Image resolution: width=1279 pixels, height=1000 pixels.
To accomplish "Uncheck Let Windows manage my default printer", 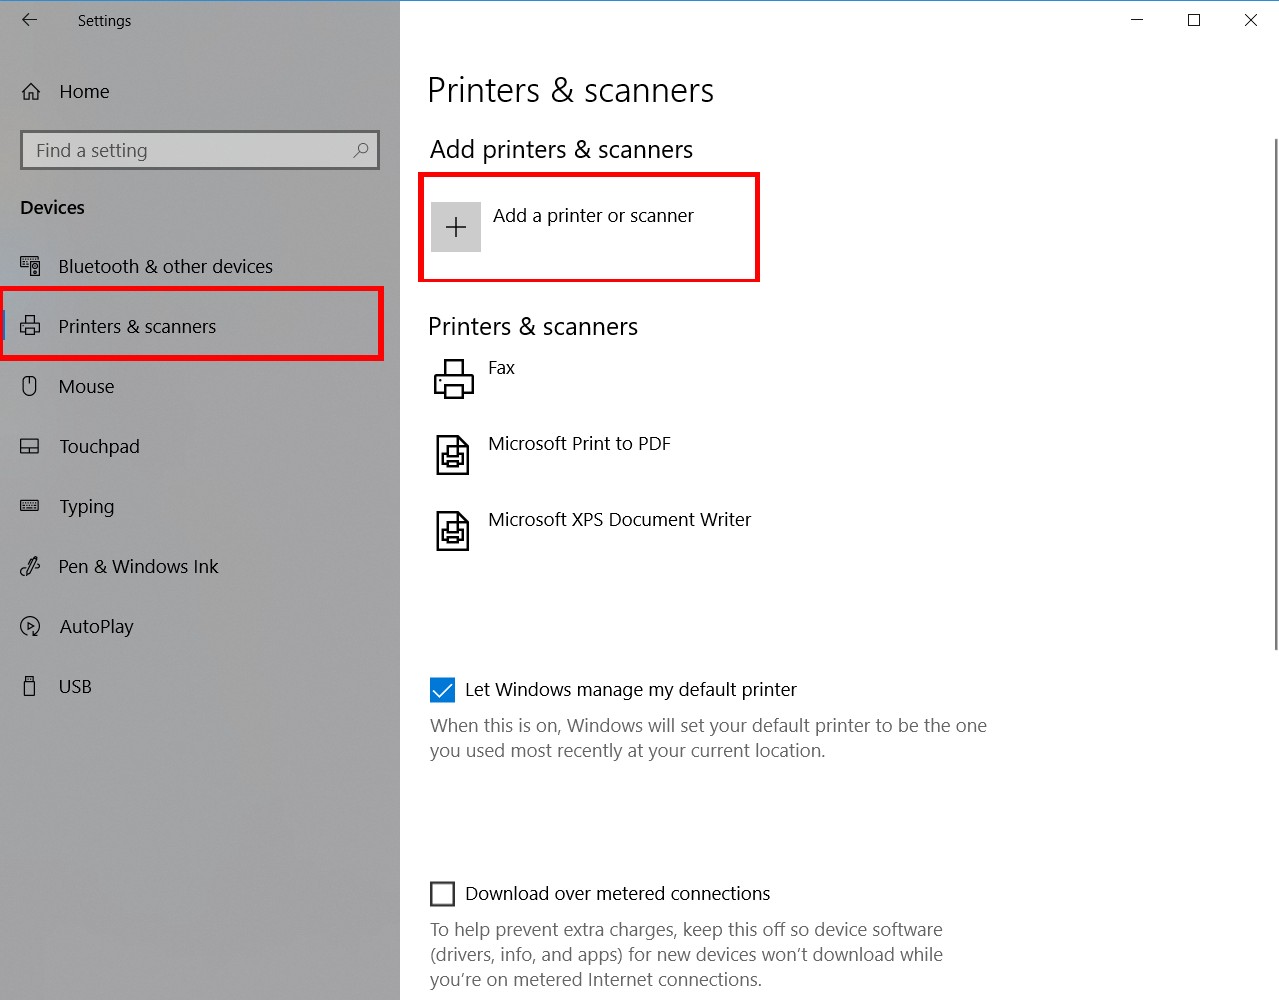I will (x=442, y=690).
